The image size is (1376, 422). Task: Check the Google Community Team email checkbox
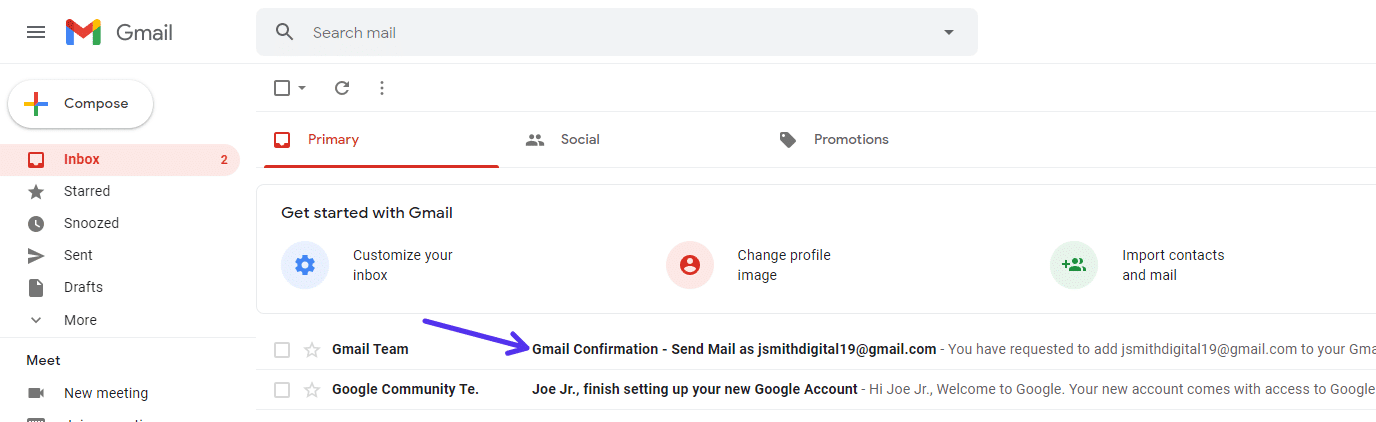point(282,389)
